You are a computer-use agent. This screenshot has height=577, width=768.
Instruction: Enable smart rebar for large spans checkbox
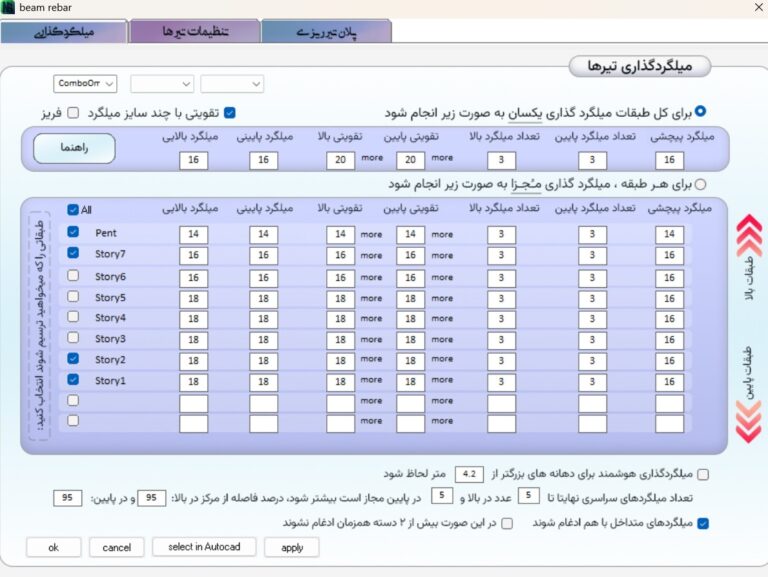point(703,474)
